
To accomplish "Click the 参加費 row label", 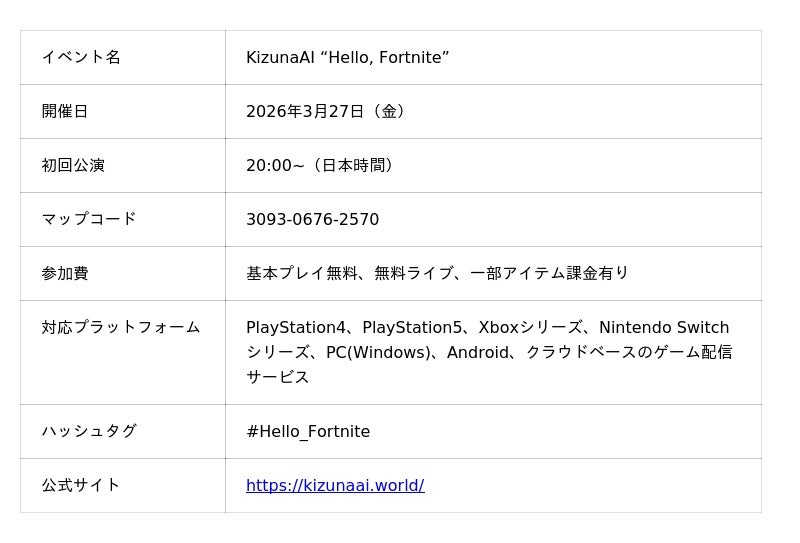I will (x=65, y=274).
